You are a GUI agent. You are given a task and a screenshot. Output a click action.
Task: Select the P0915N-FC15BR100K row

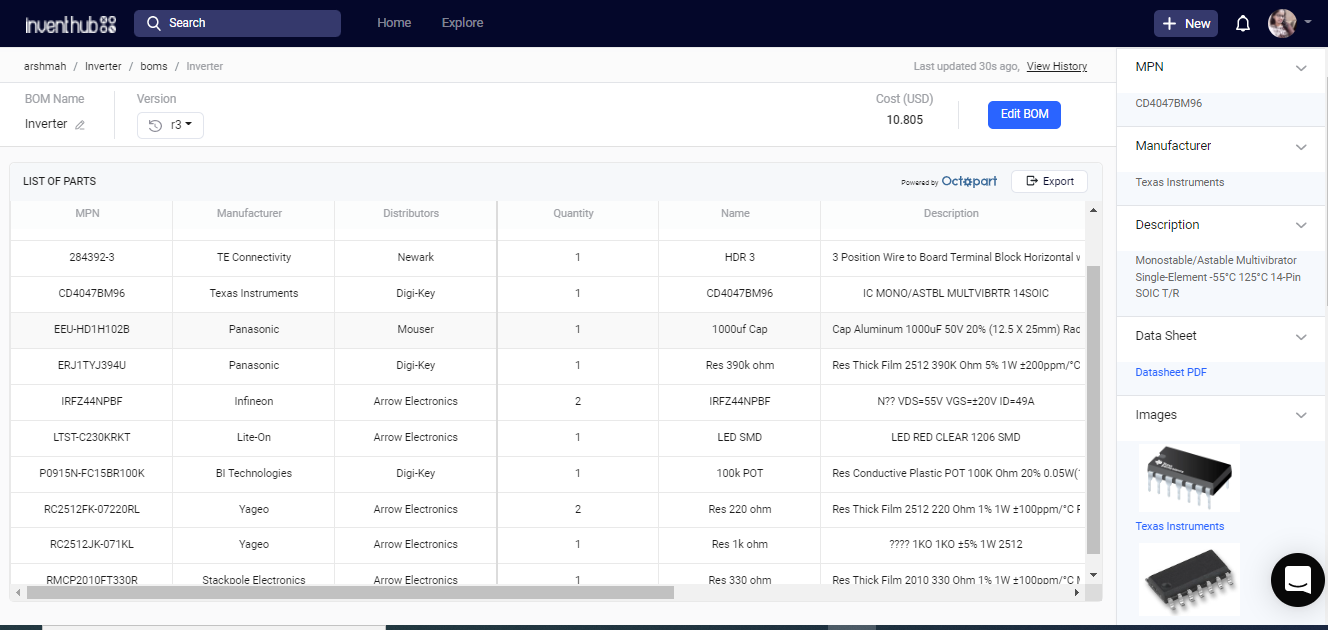click(549, 474)
